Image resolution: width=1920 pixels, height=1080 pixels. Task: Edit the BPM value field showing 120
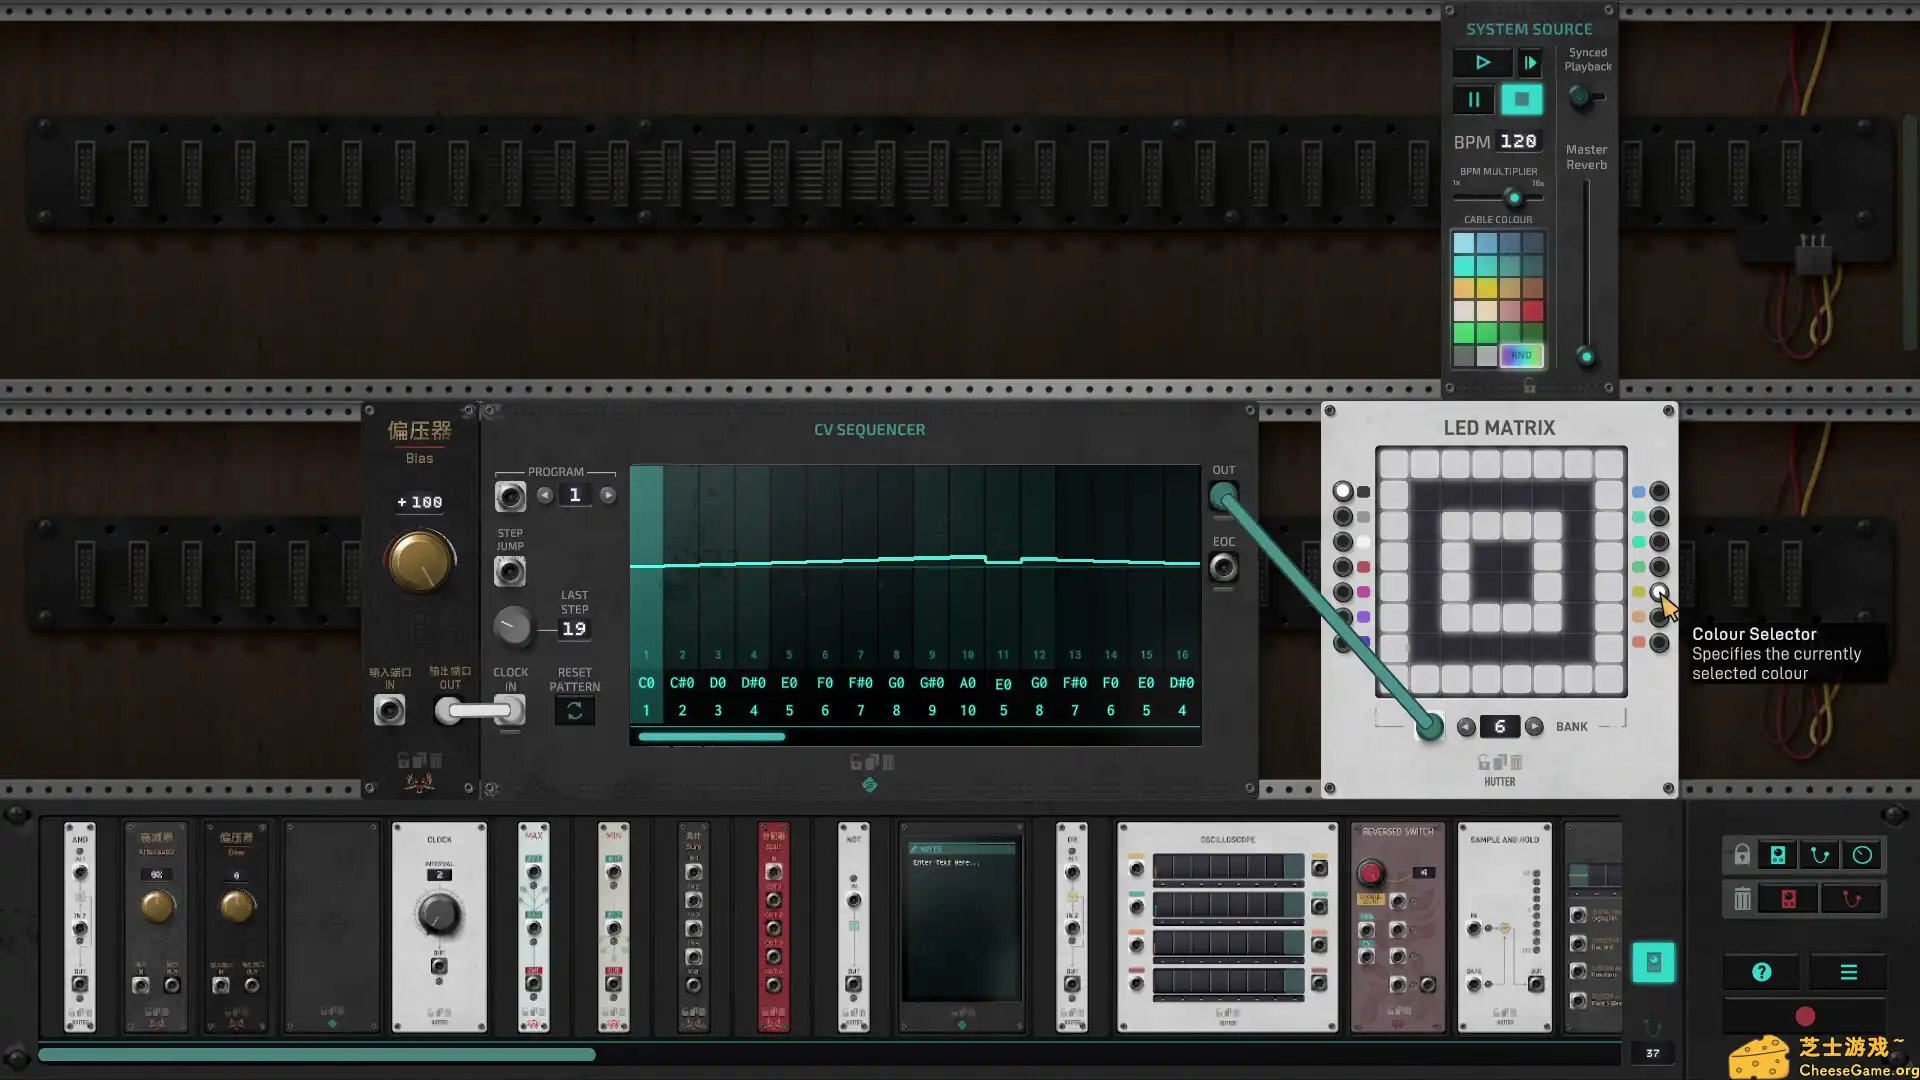[x=1518, y=141]
